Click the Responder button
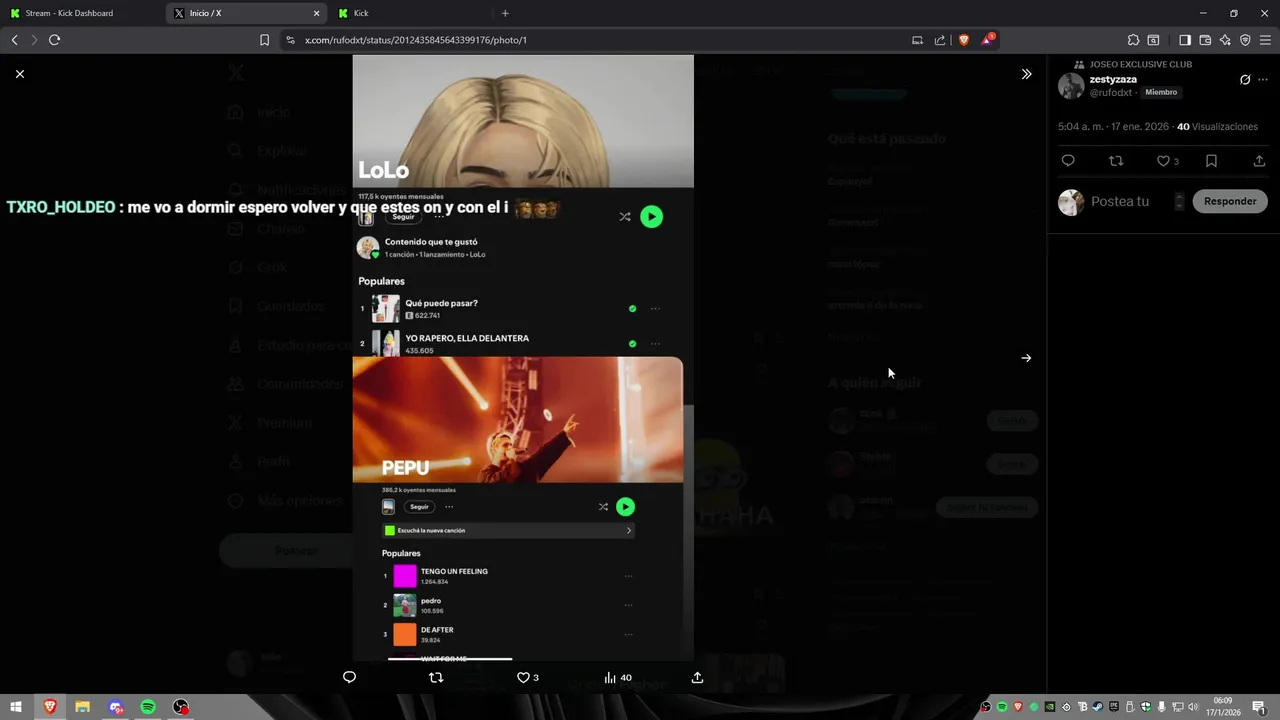This screenshot has height=720, width=1280. point(1230,201)
